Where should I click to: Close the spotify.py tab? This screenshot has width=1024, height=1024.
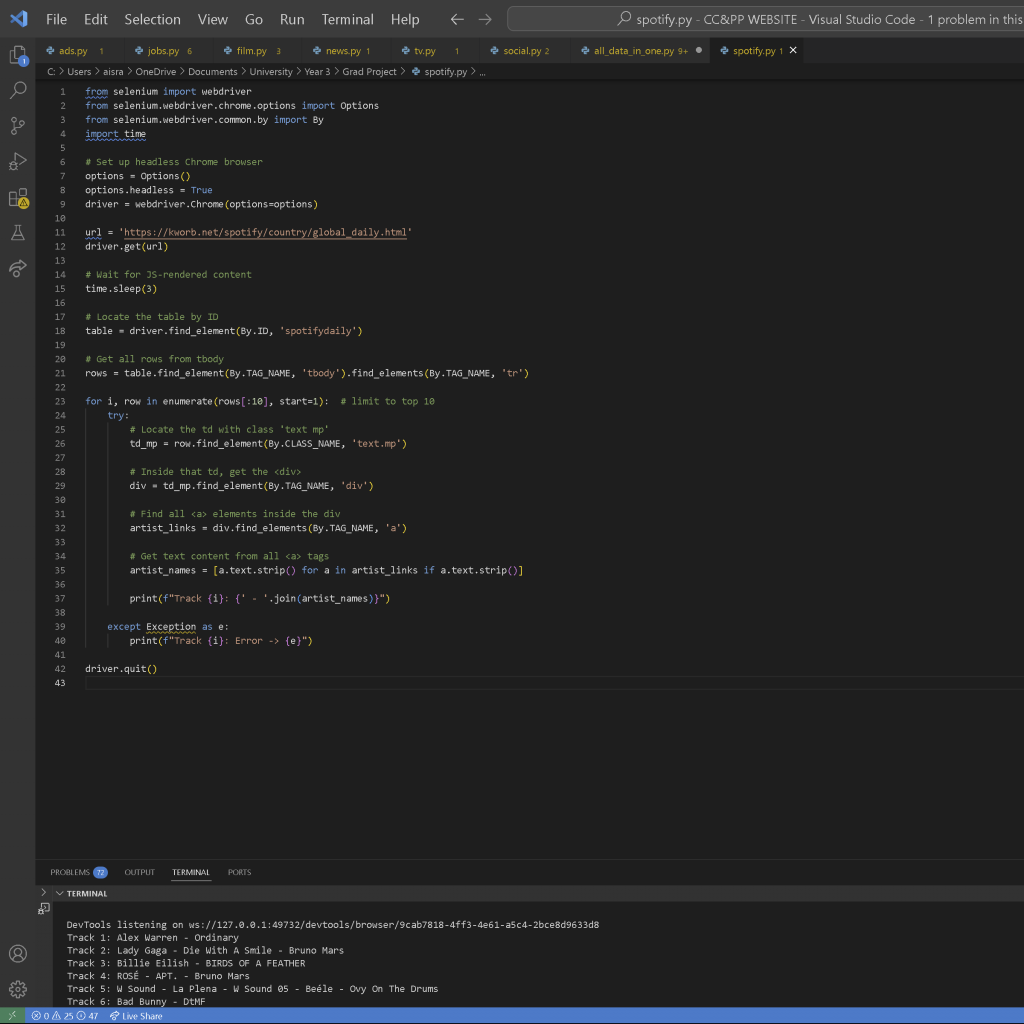(793, 50)
